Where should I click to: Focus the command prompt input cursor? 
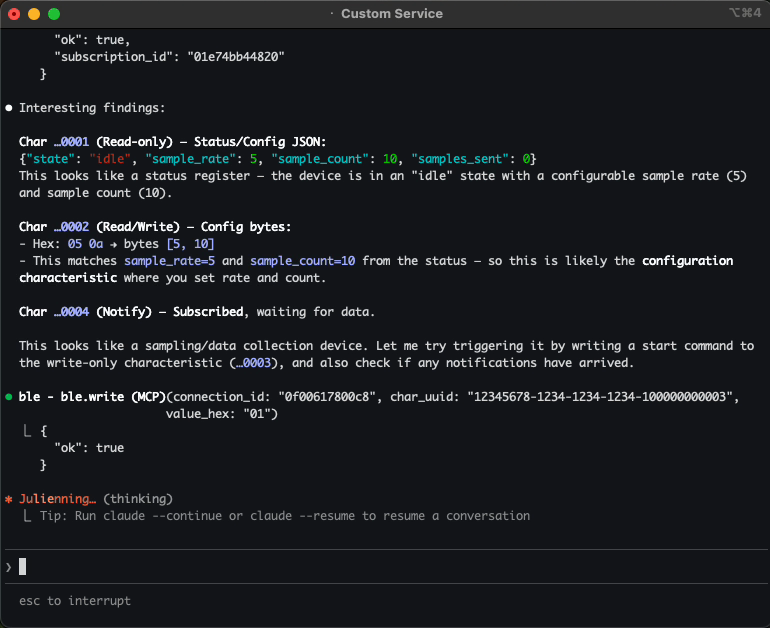(x=23, y=567)
